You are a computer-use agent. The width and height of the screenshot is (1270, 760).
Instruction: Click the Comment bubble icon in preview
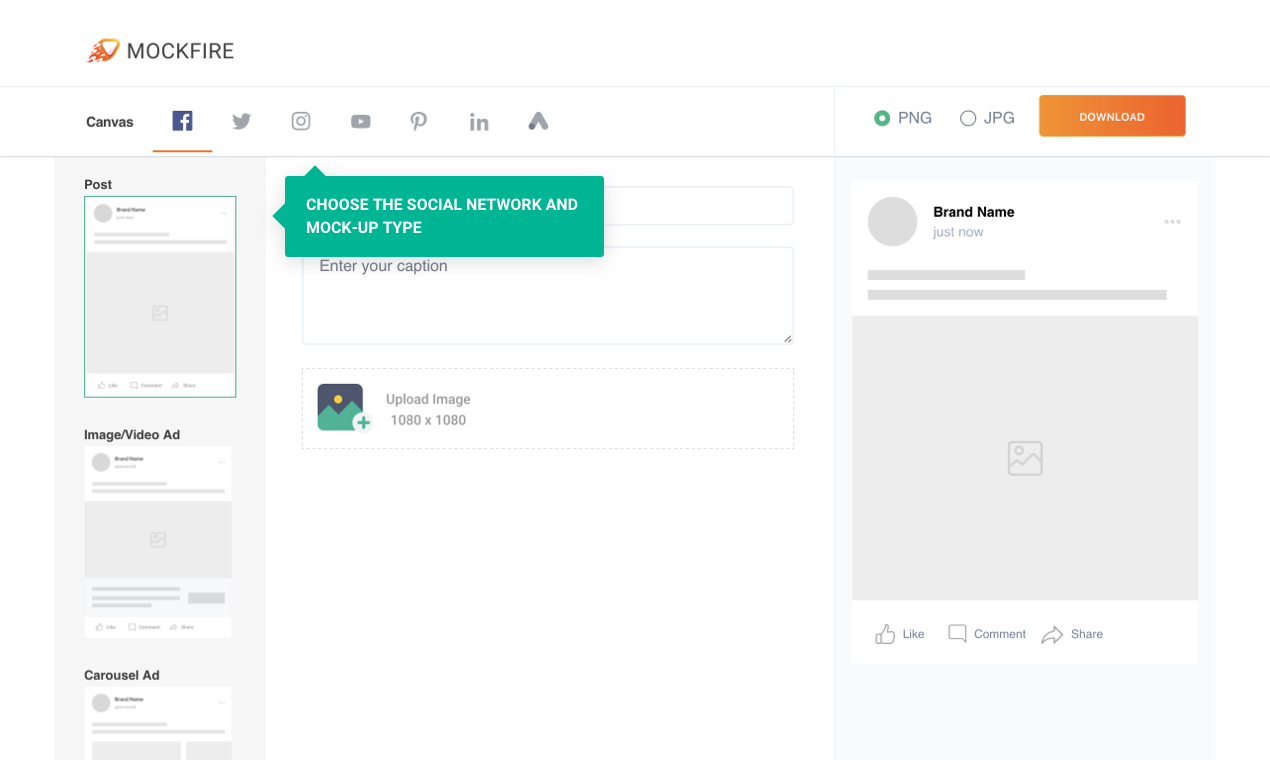coord(957,634)
